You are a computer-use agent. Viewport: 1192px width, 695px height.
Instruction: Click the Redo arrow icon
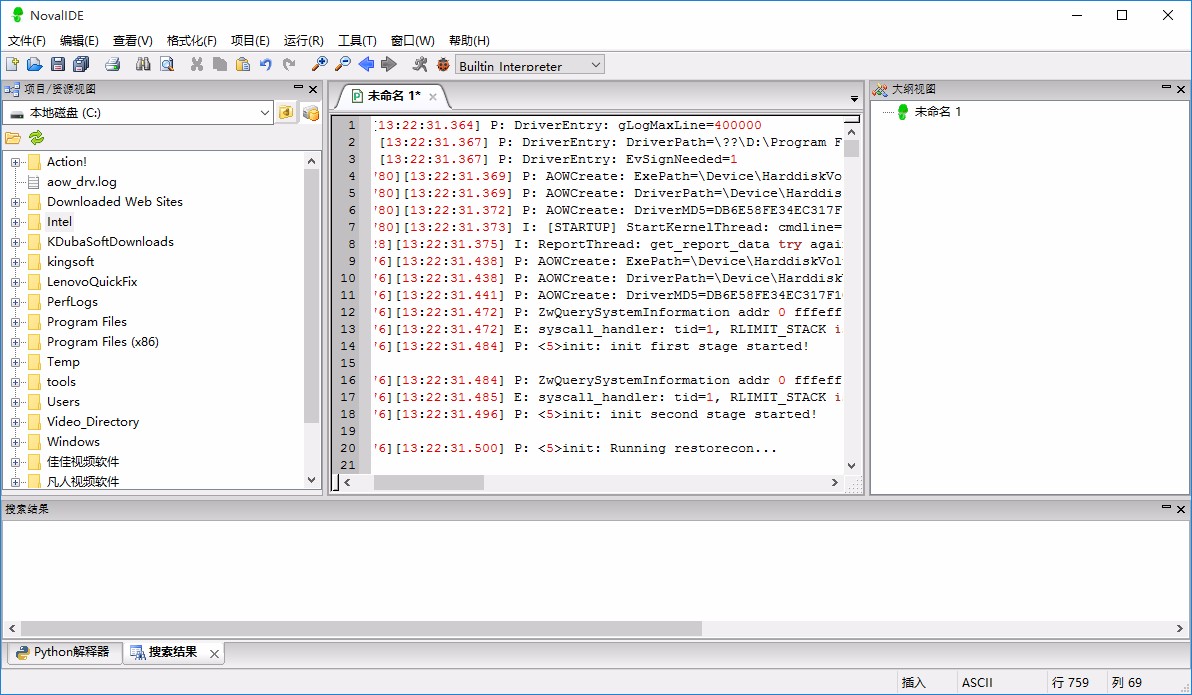[289, 65]
